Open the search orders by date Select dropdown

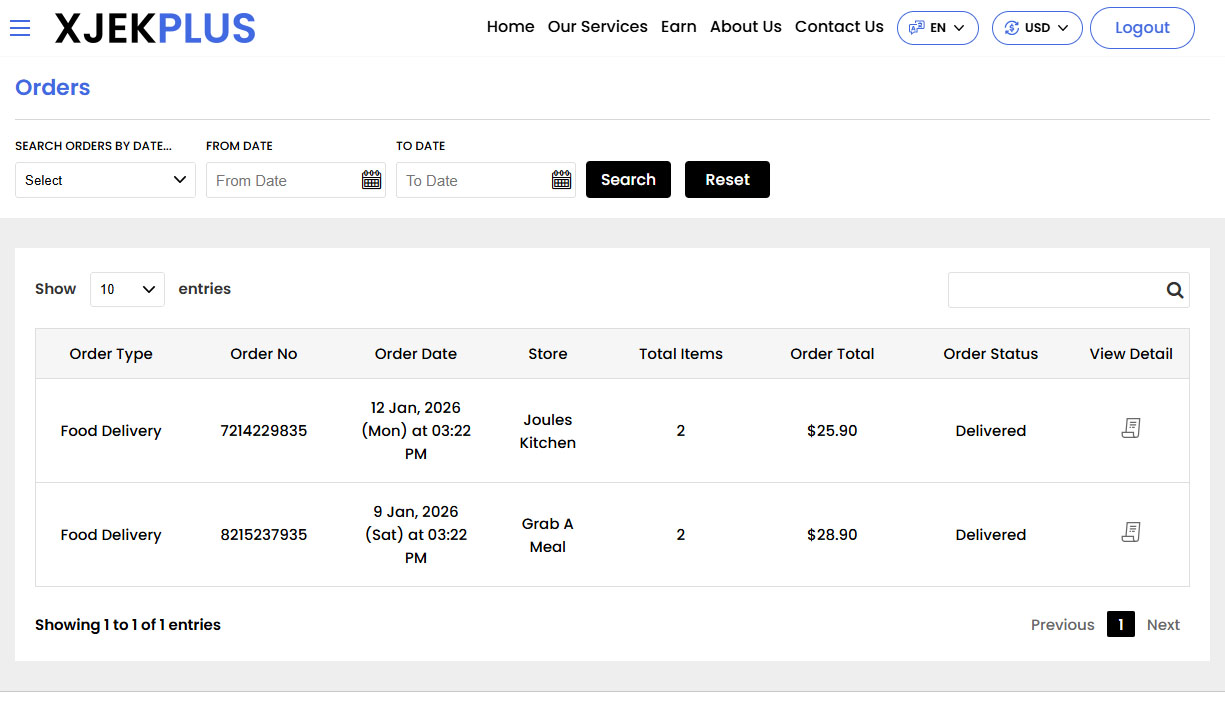105,180
